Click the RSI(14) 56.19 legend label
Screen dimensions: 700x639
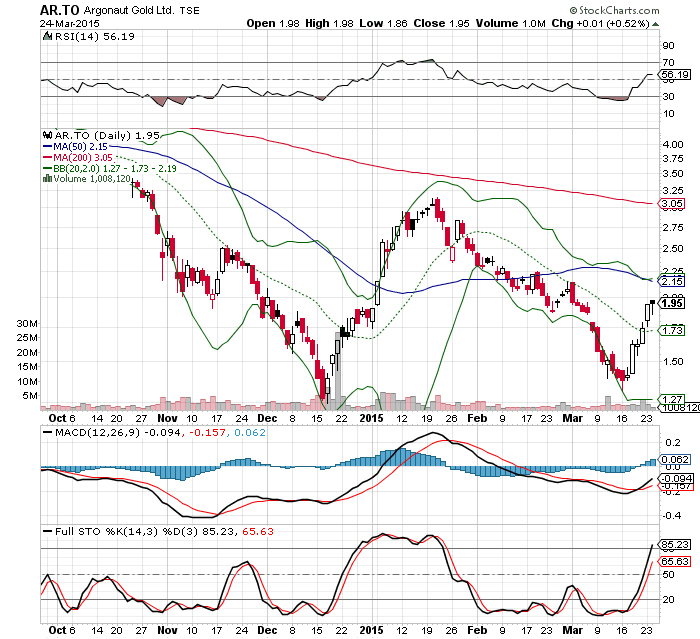click(x=95, y=37)
